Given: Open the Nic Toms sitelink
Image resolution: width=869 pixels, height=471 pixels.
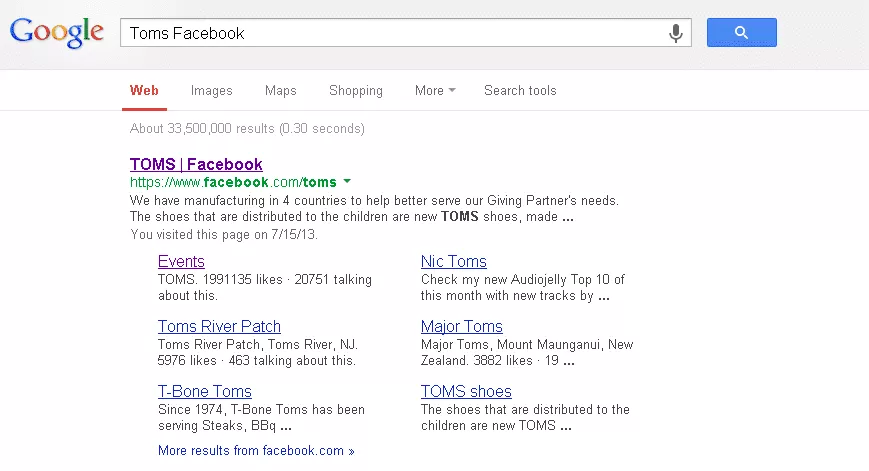Looking at the screenshot, I should 454,261.
